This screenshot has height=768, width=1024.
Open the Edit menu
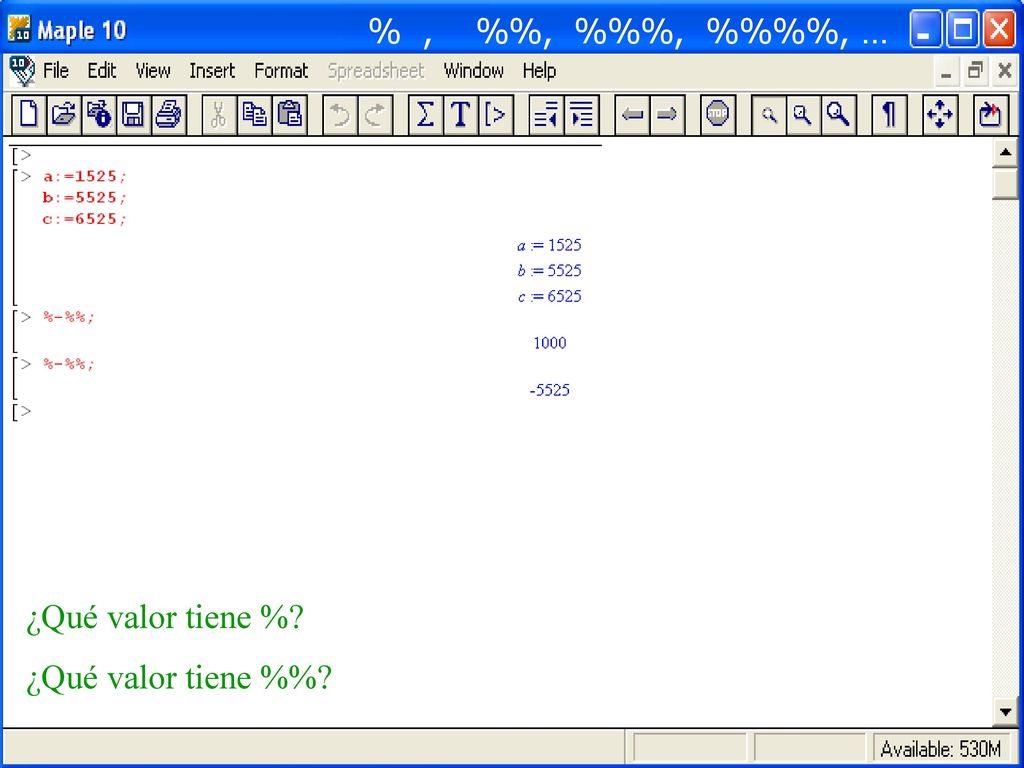[102, 71]
